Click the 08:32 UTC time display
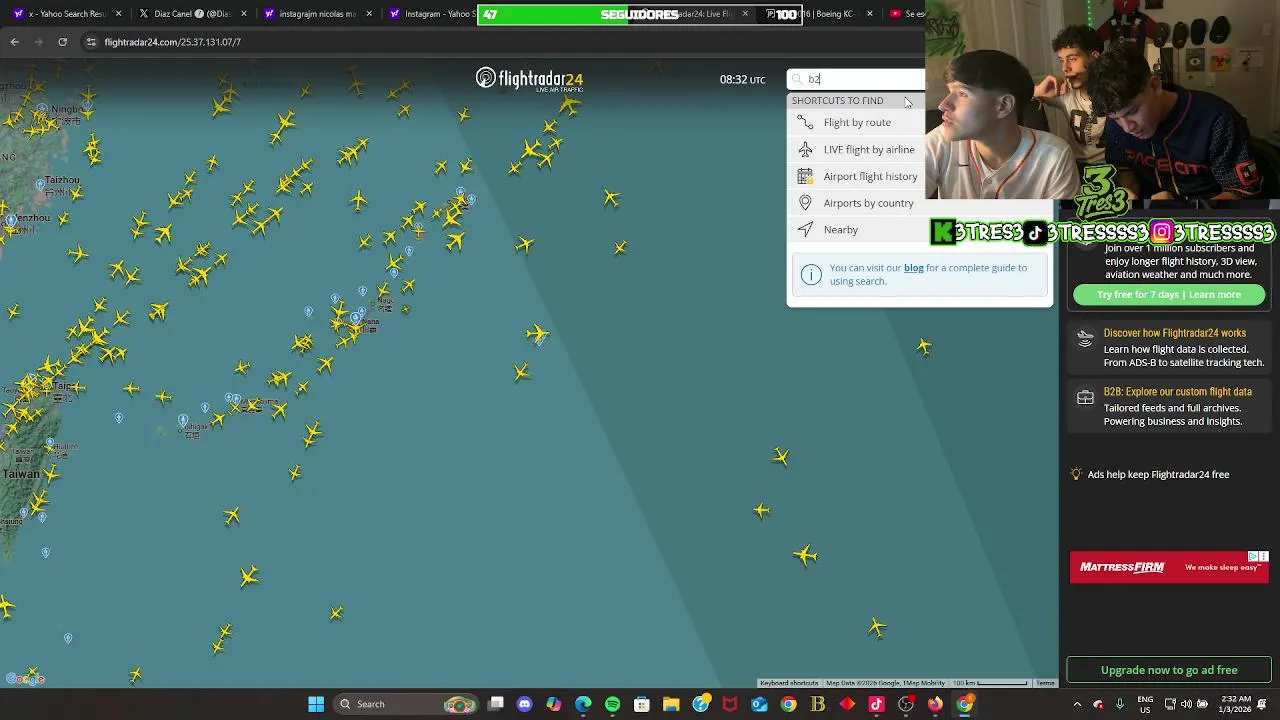This screenshot has height=720, width=1280. 742,80
